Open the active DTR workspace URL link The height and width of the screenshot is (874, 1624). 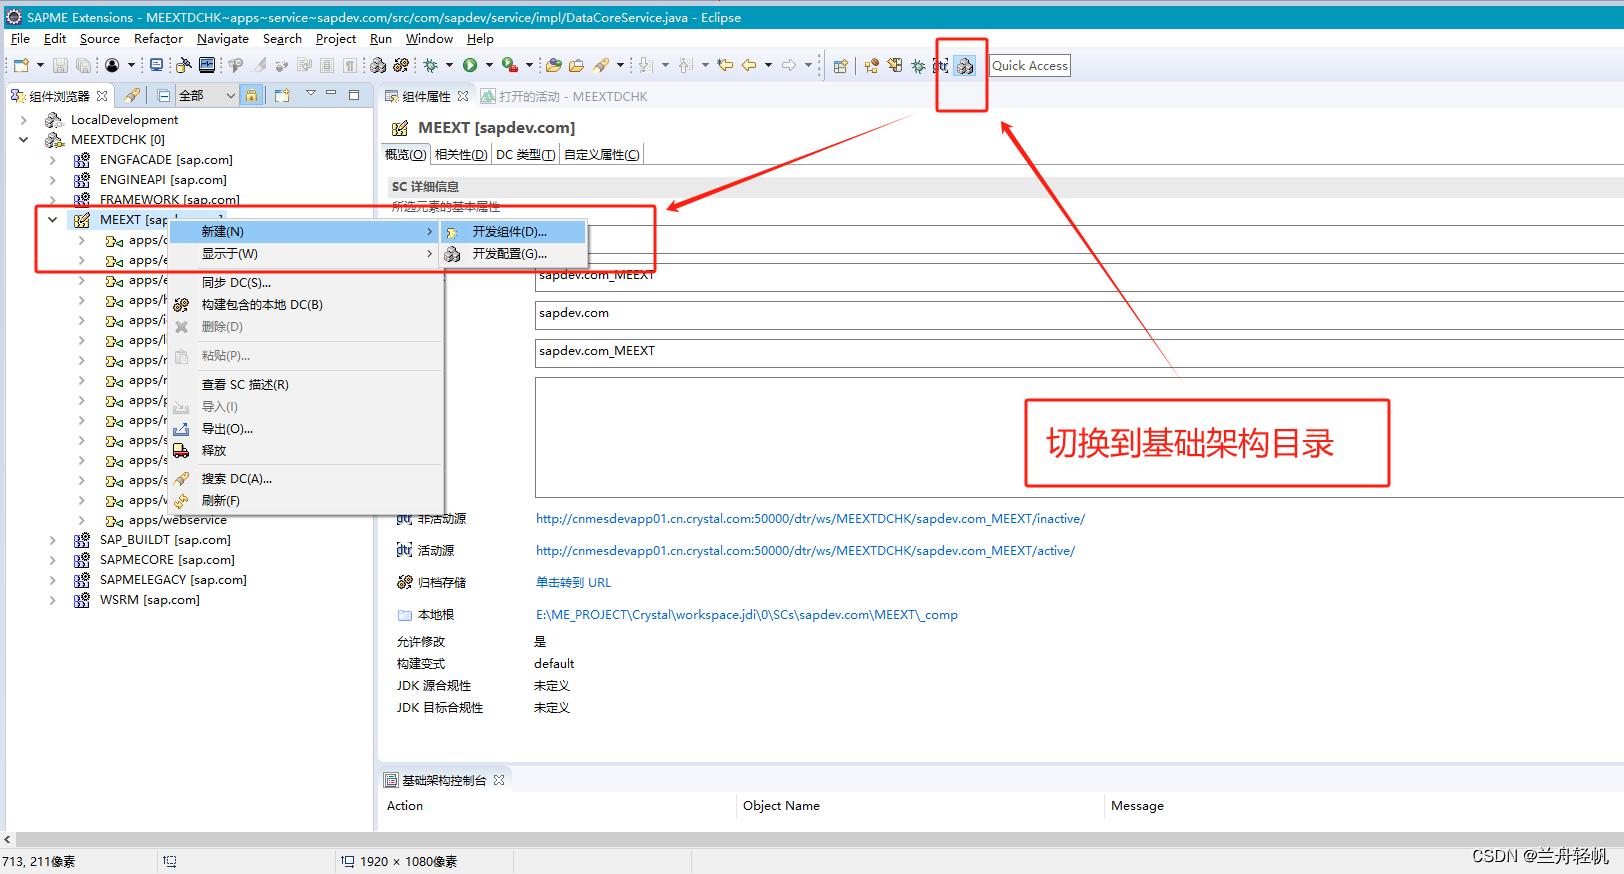click(x=805, y=551)
